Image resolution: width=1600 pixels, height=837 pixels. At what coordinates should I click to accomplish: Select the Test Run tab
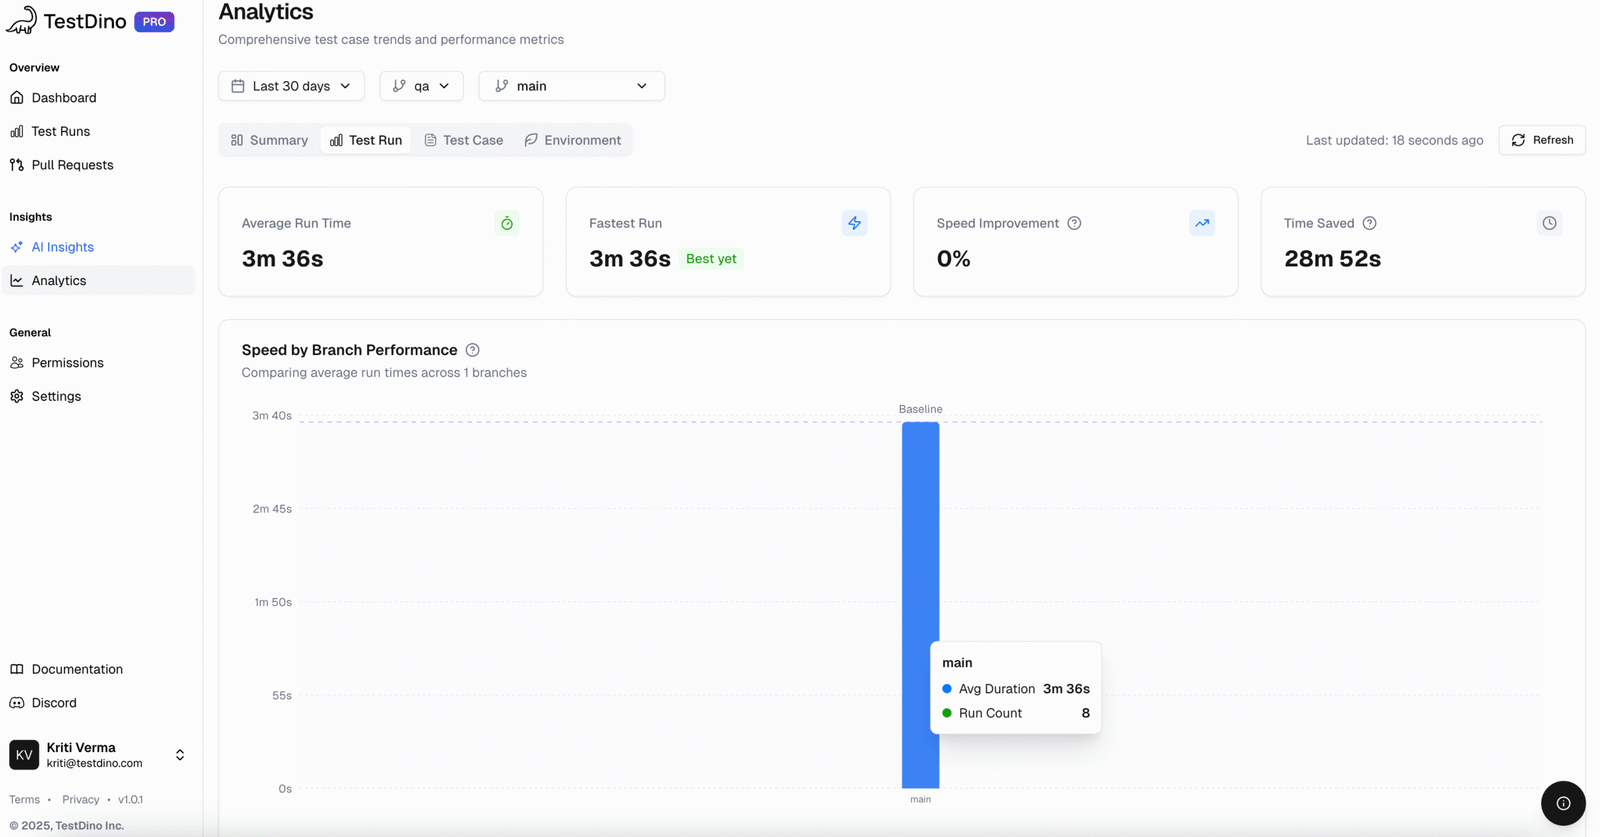[366, 140]
